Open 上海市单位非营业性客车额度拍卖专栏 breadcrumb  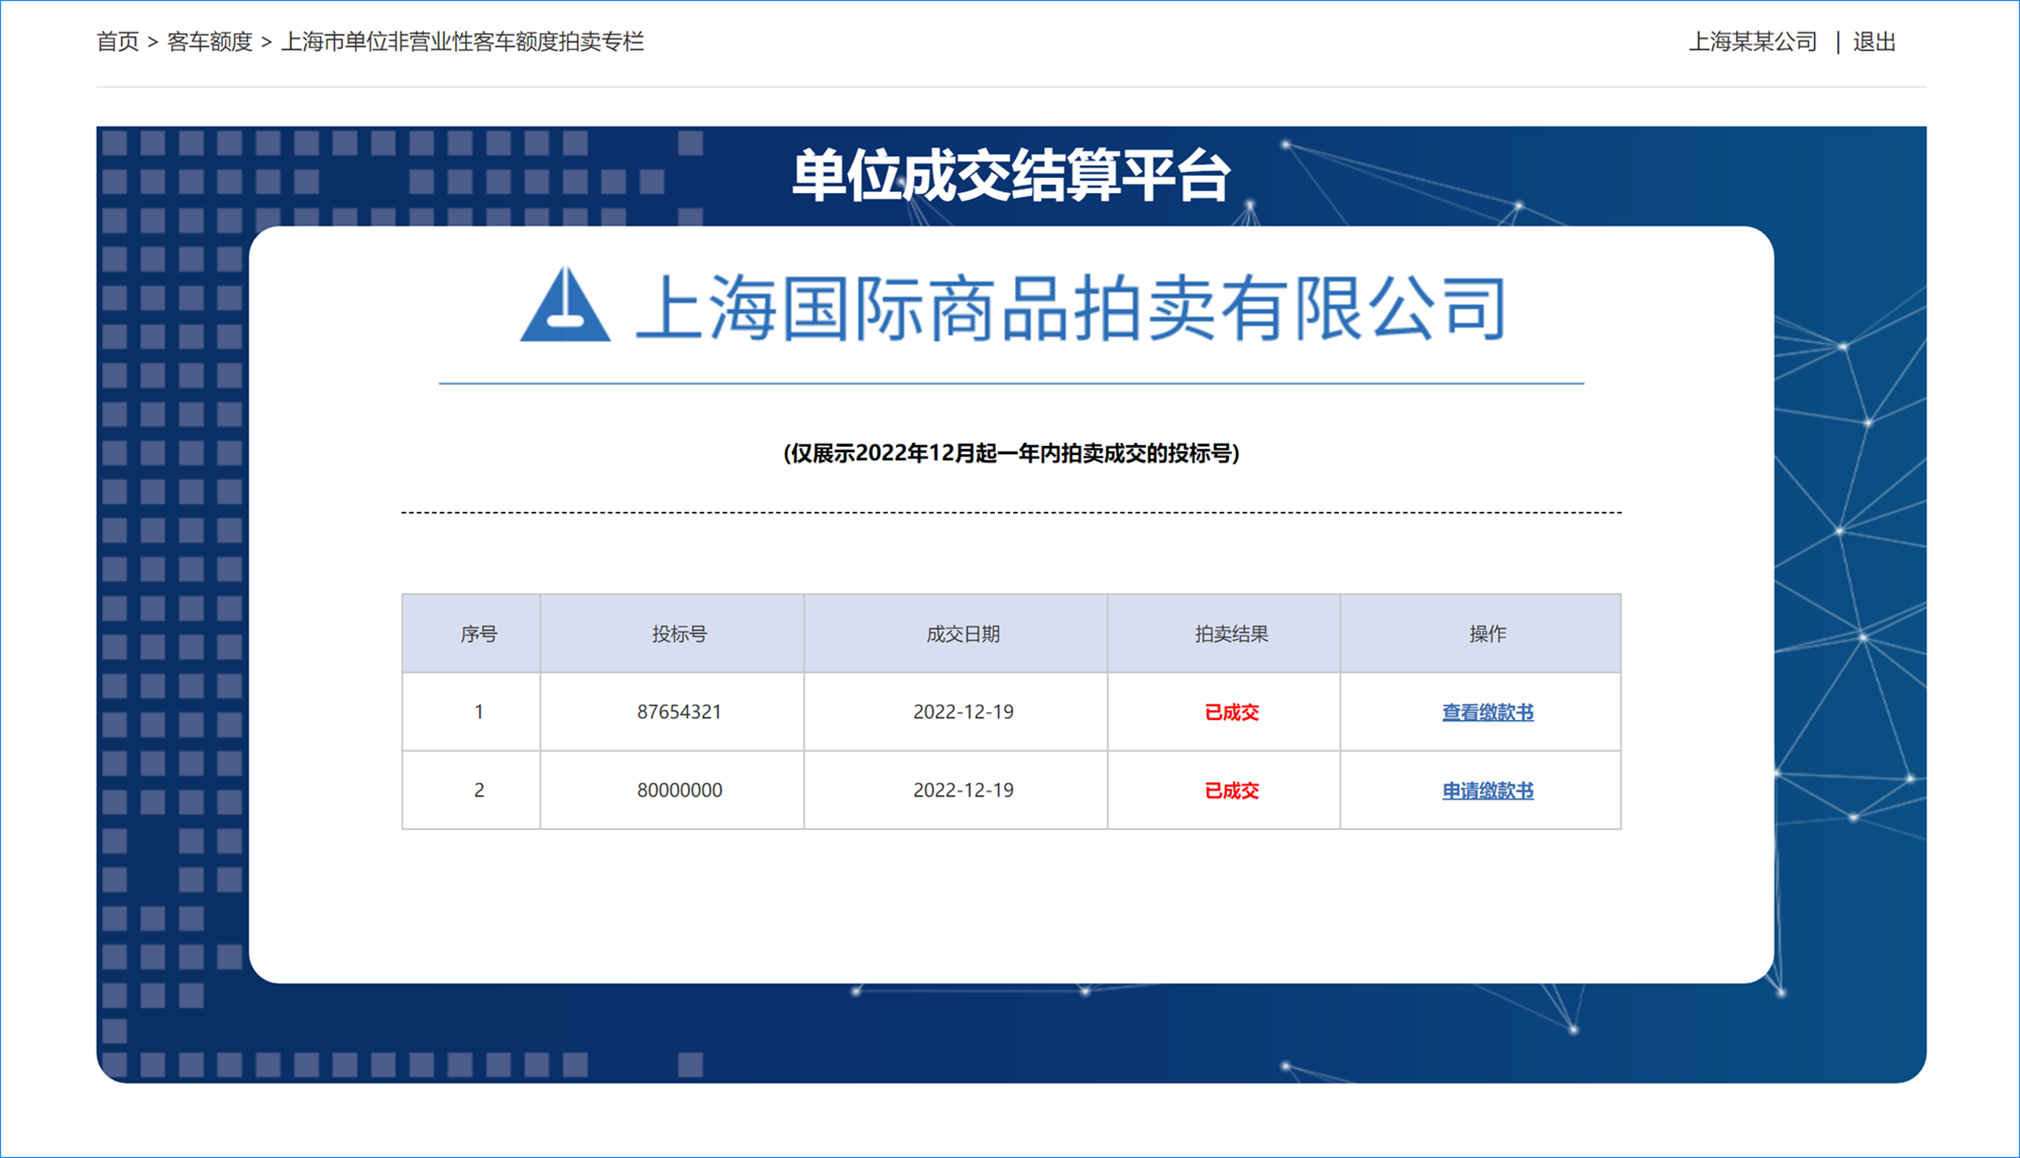[x=462, y=42]
